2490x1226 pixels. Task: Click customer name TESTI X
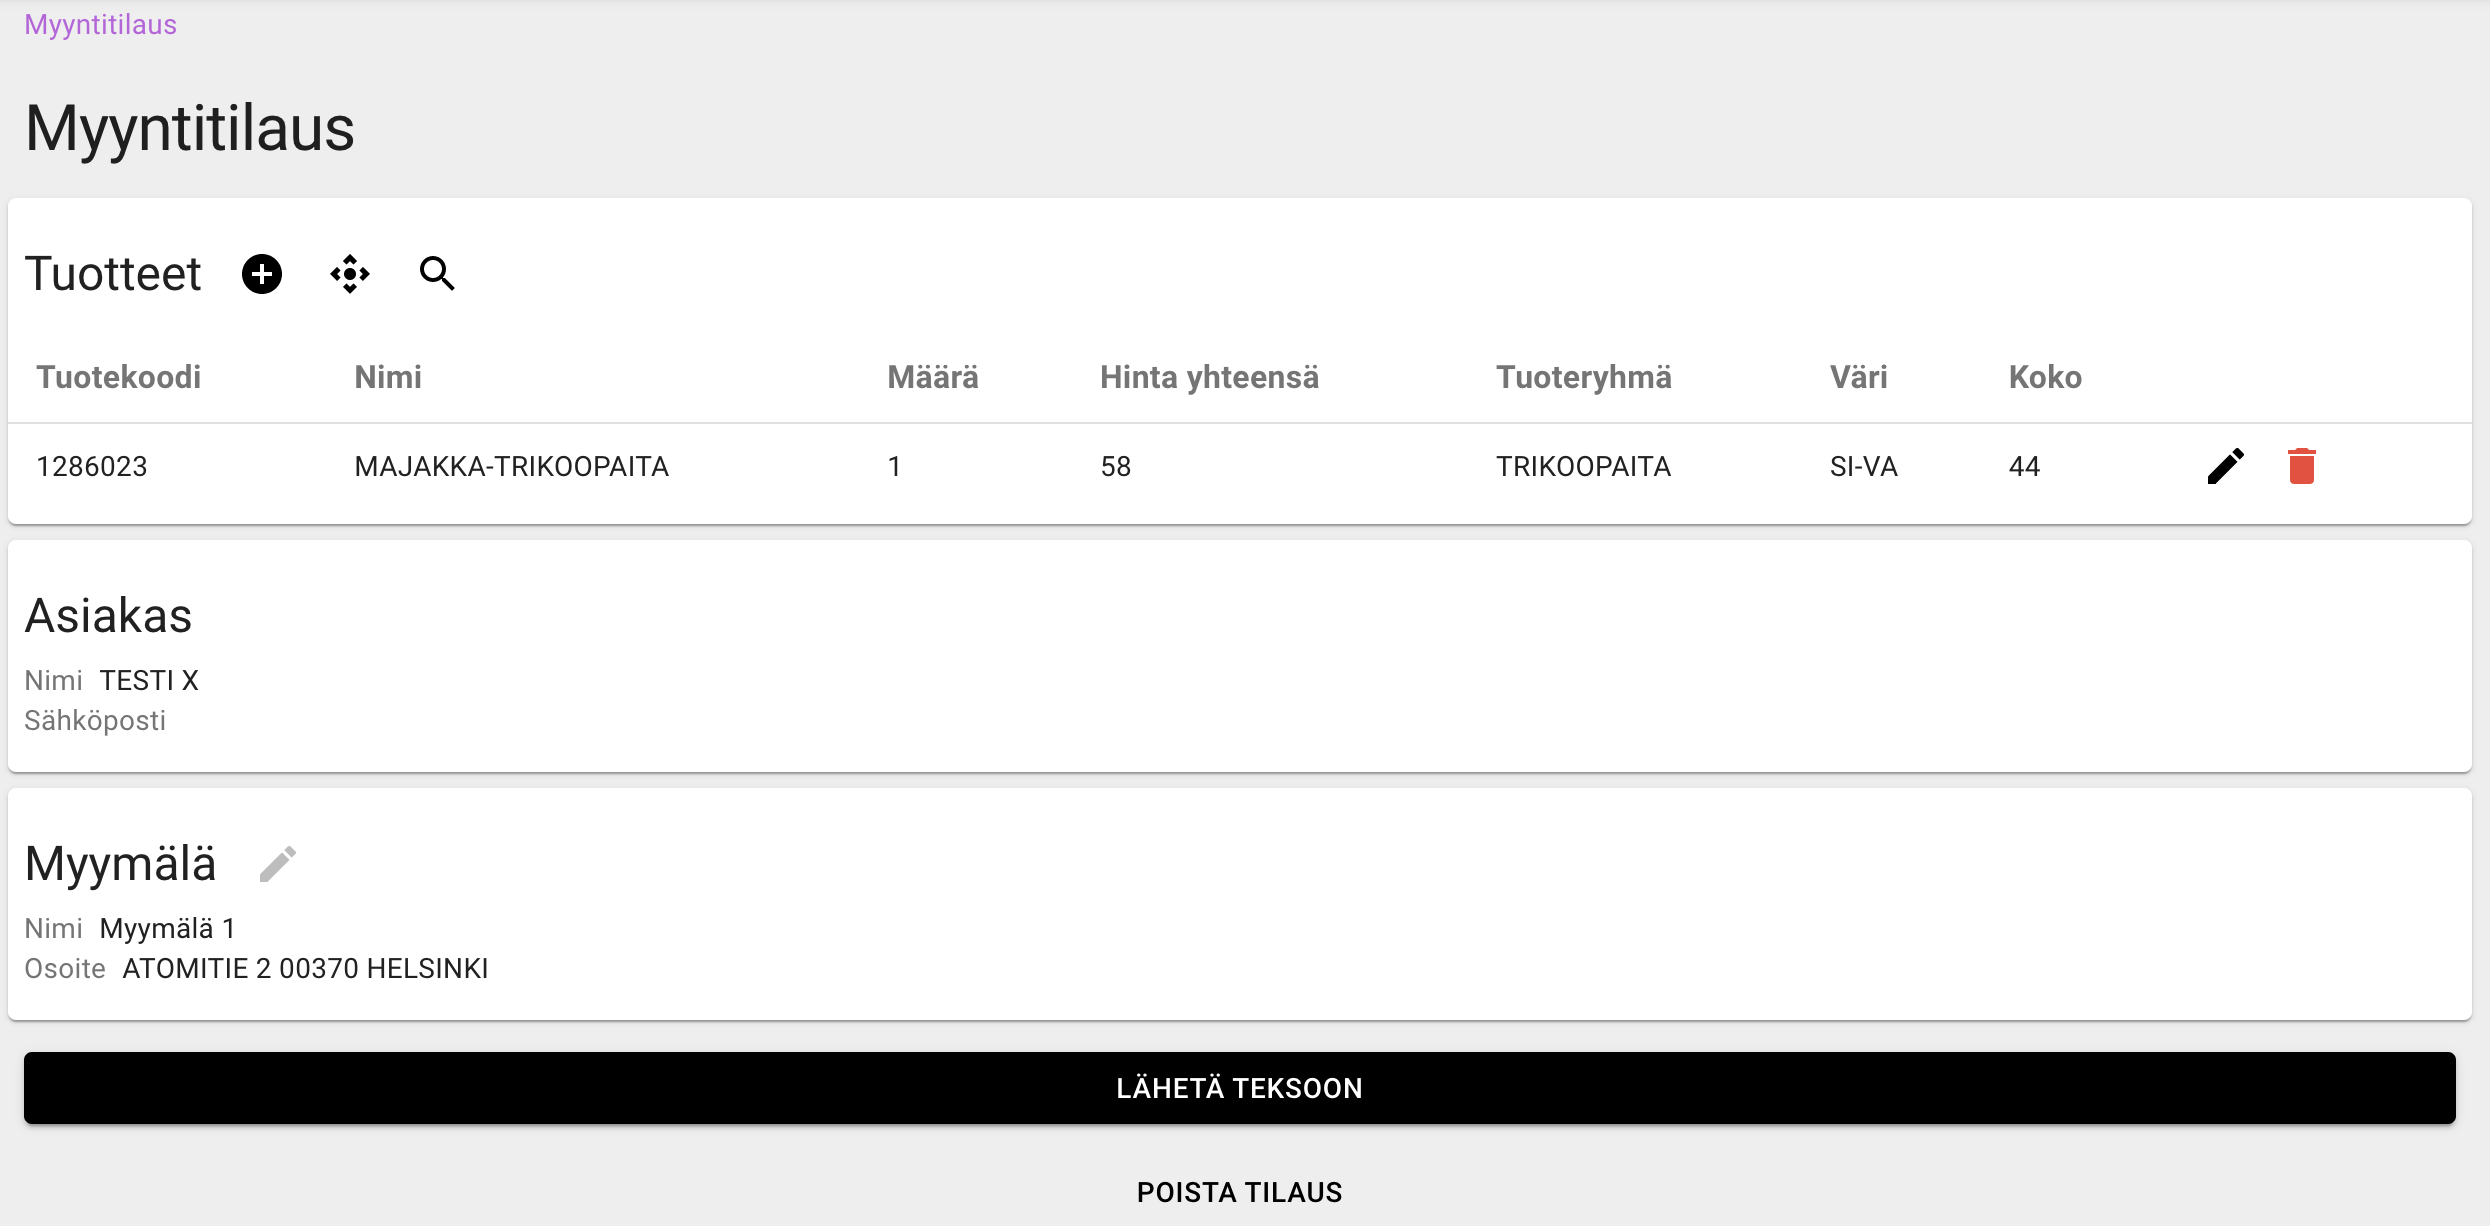point(149,681)
